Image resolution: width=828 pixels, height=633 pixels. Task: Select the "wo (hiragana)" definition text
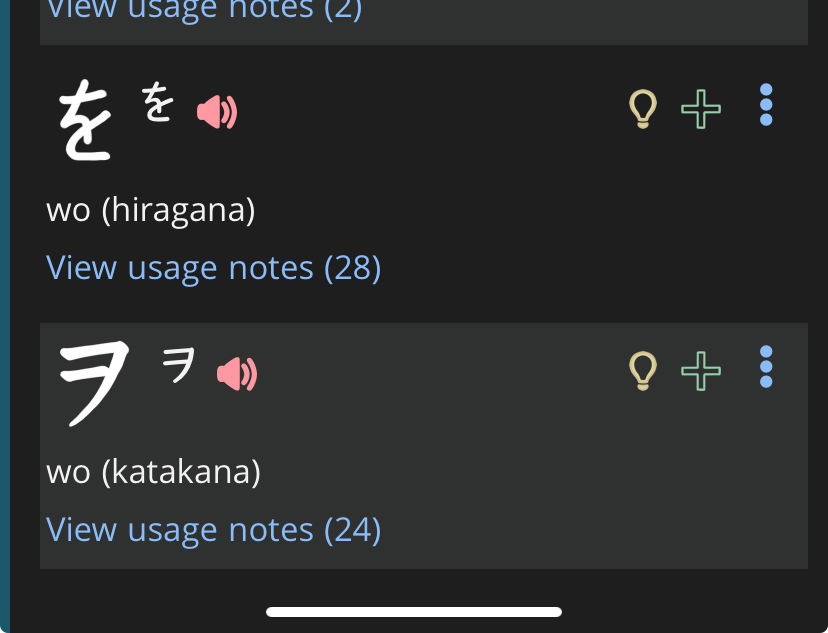click(151, 210)
